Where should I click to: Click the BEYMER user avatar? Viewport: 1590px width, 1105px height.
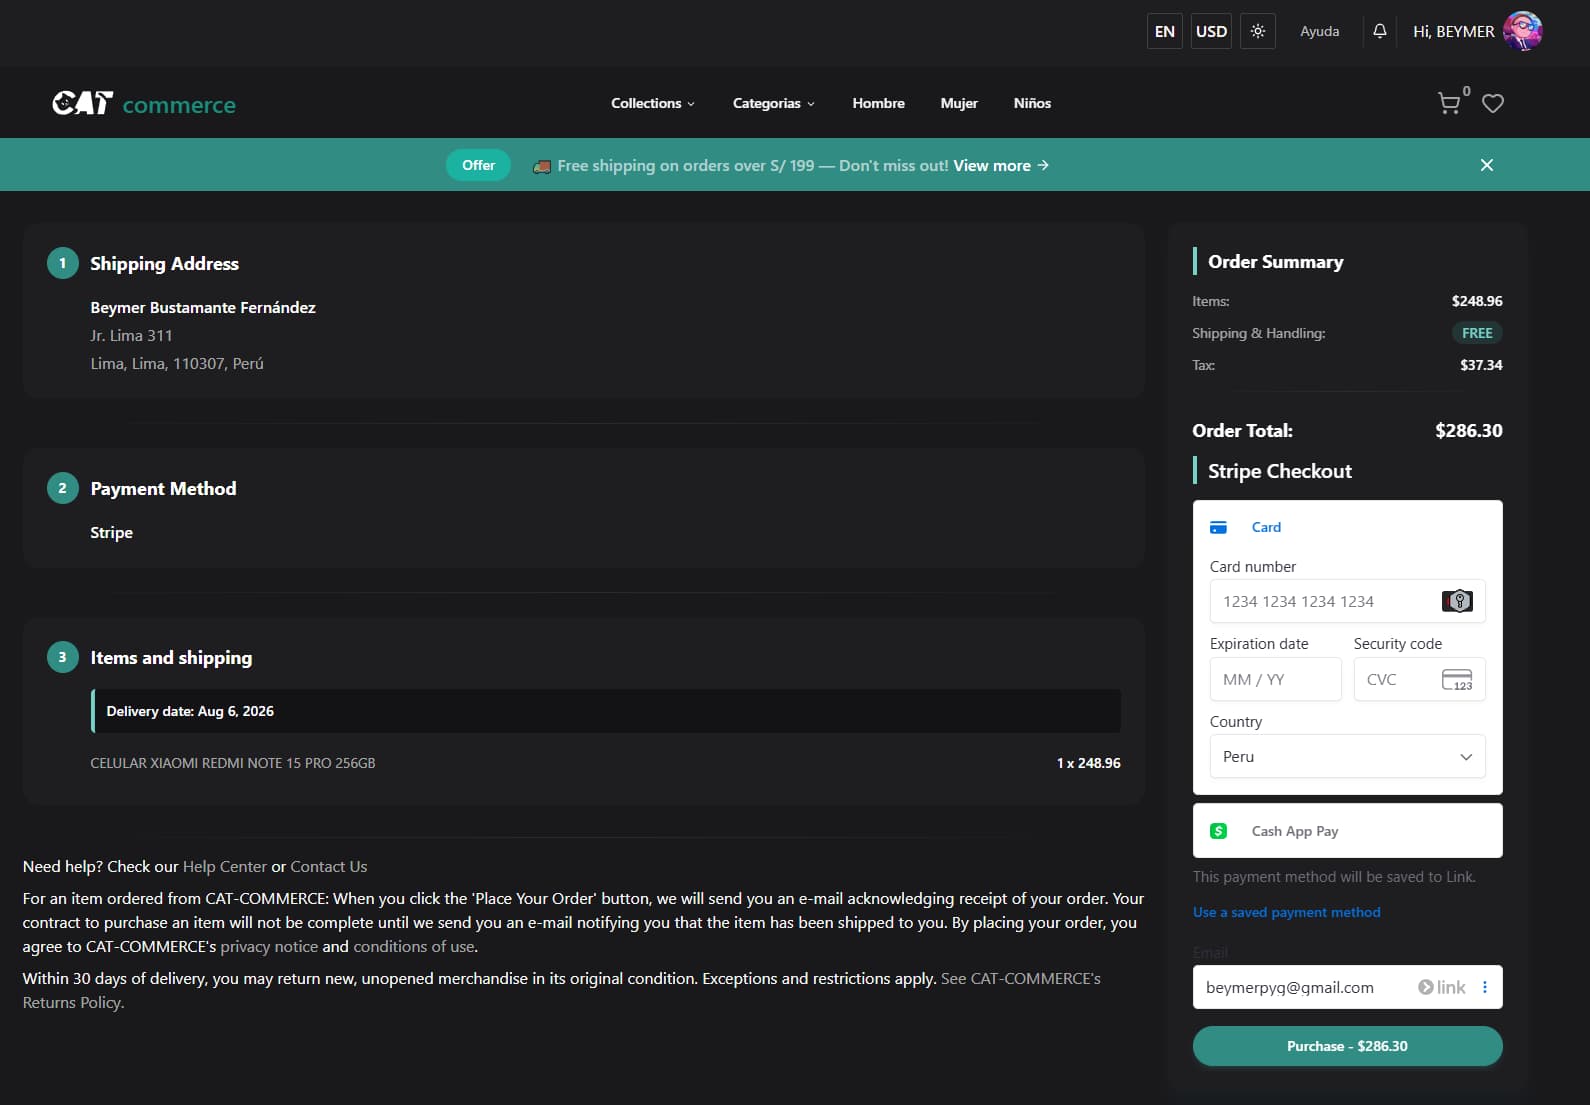coord(1523,31)
